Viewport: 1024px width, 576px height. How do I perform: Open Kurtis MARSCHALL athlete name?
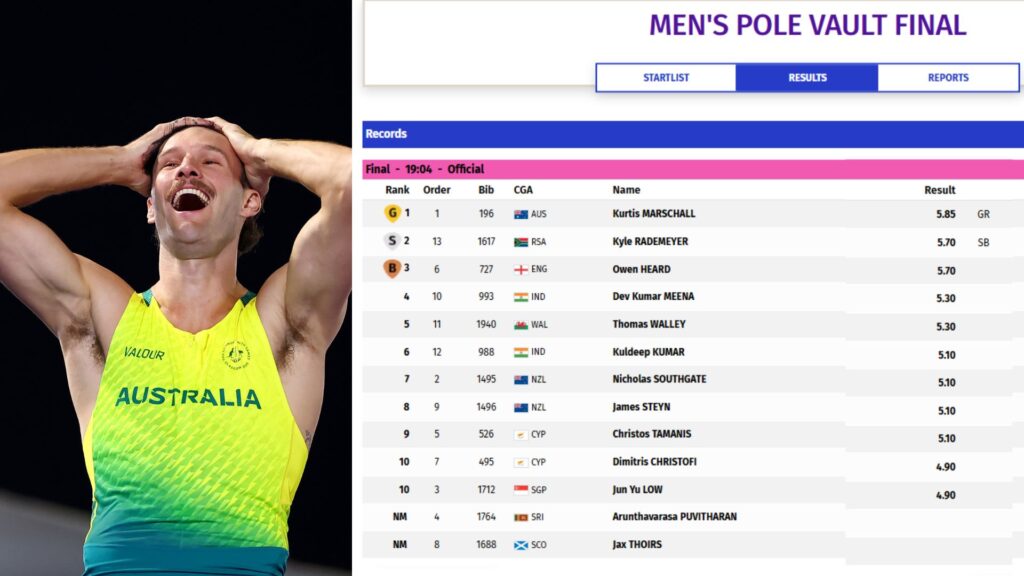654,214
